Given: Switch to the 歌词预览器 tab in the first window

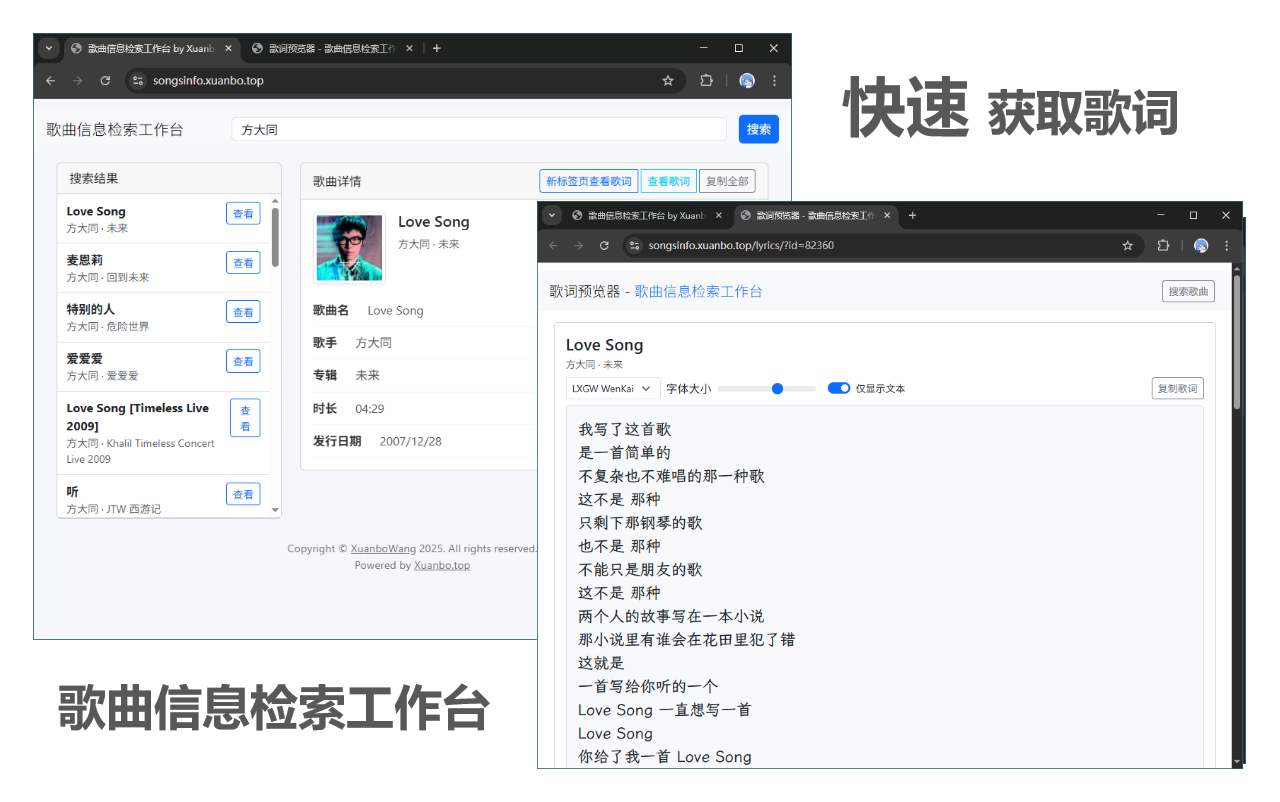Looking at the screenshot, I should 330,48.
